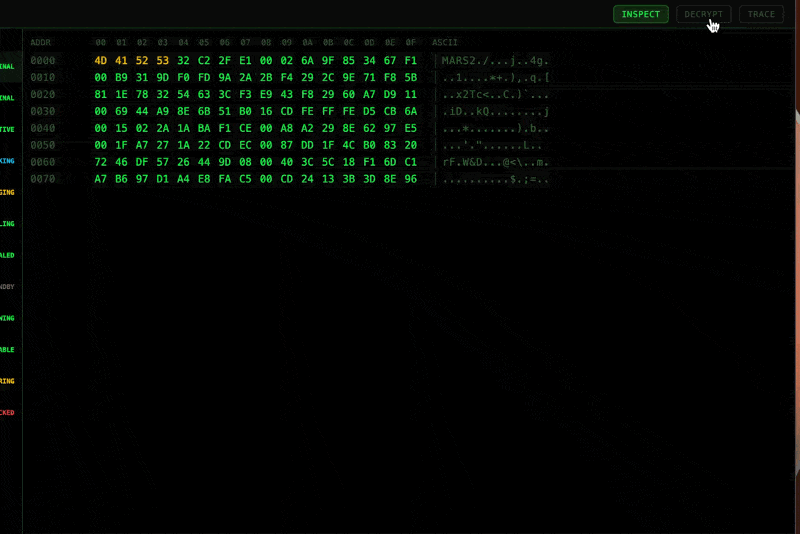800x534 pixels.
Task: Click byte EC in row 0050
Action: [245, 145]
